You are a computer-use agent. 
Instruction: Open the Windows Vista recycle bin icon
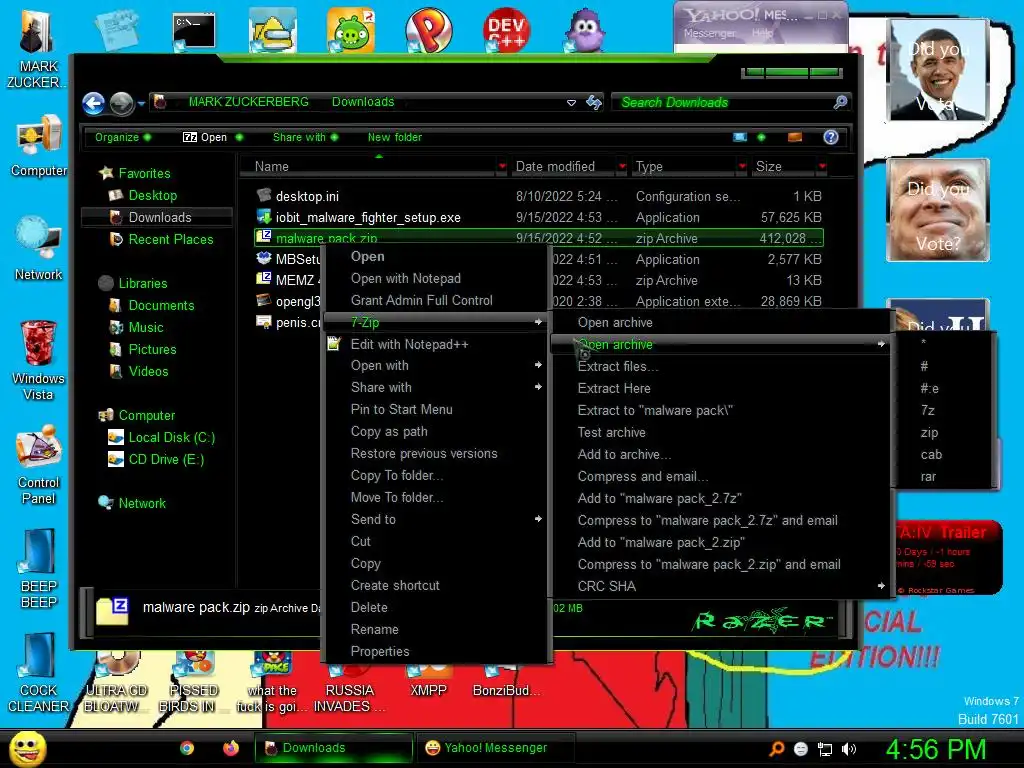pos(38,360)
